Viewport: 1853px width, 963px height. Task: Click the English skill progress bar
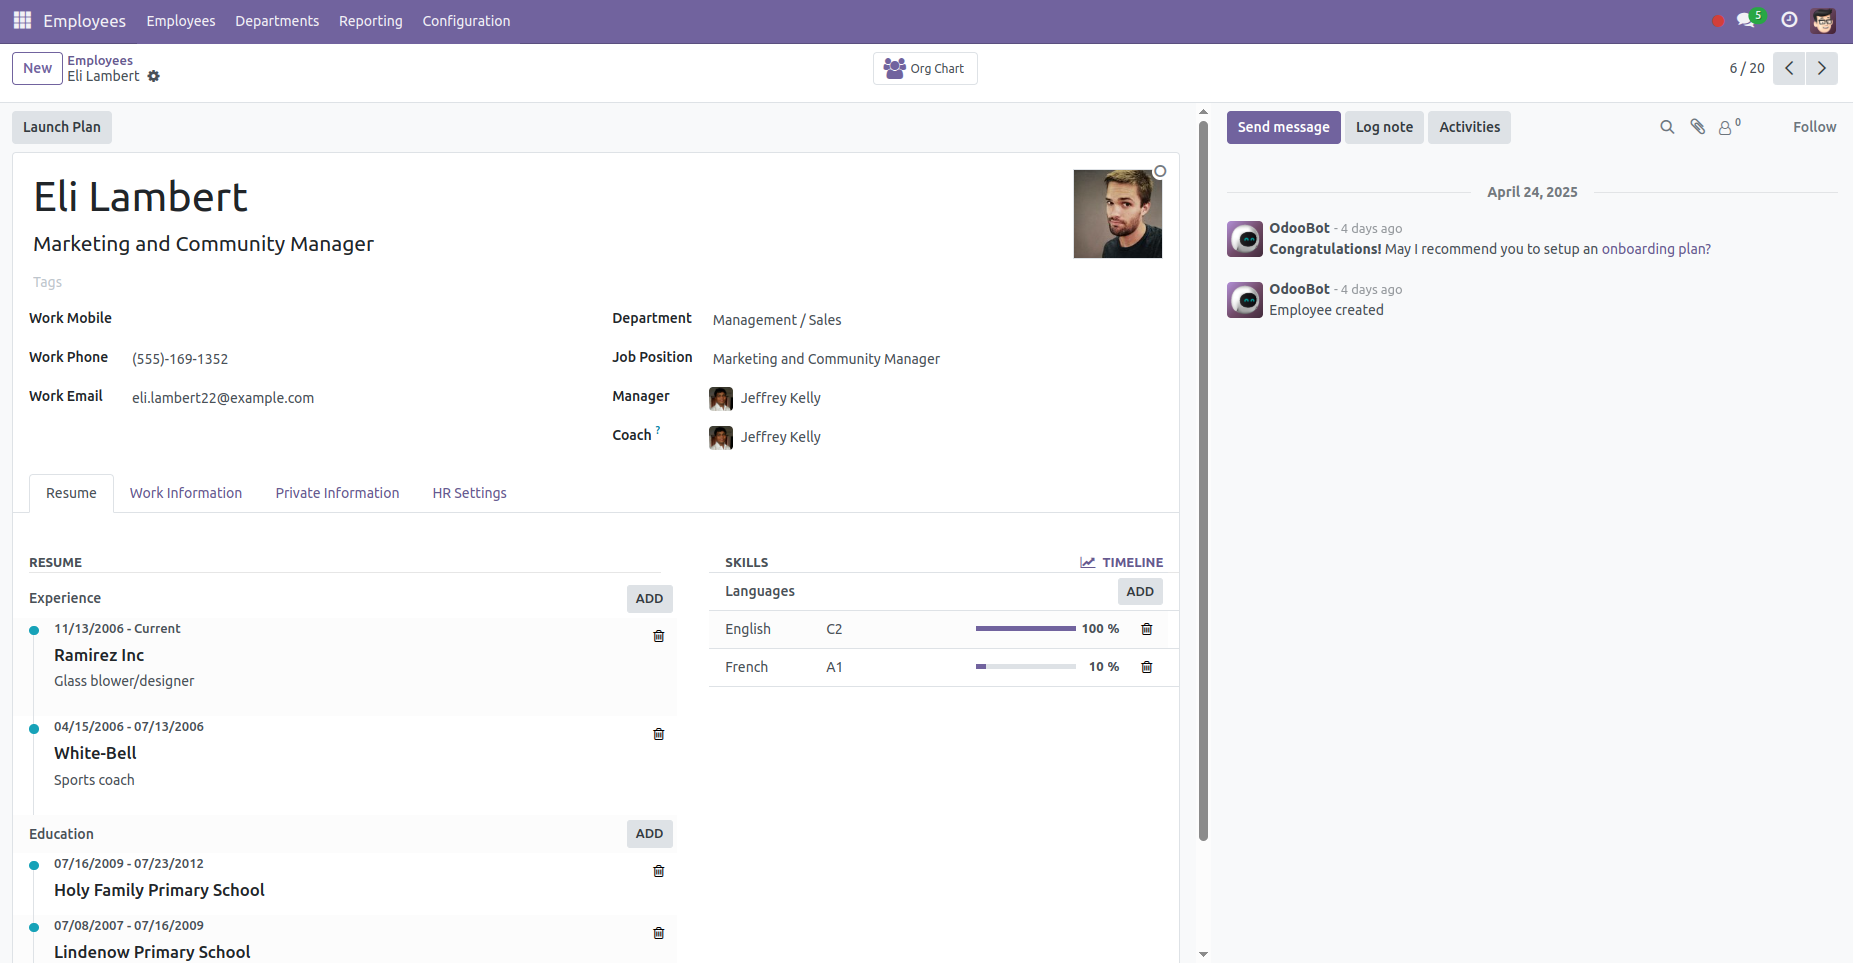(1025, 629)
